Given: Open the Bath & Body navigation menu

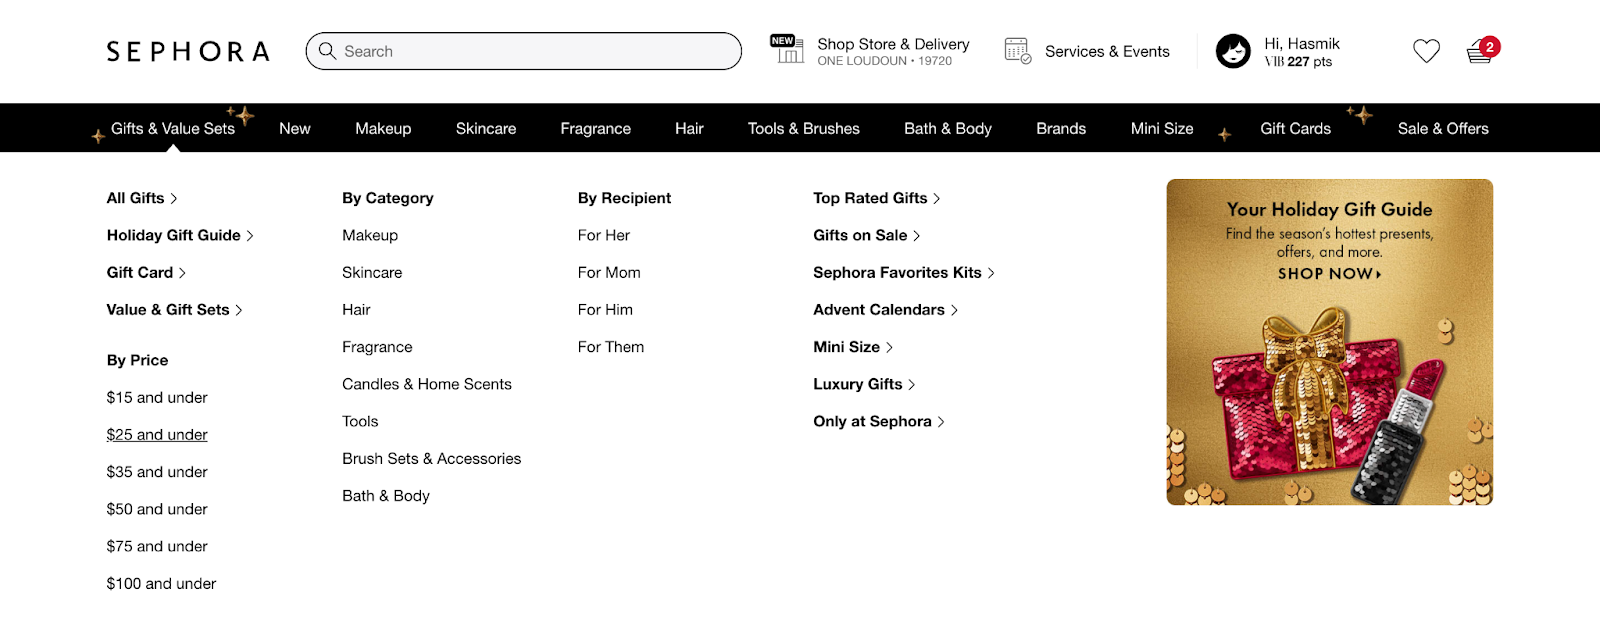Looking at the screenshot, I should click(x=948, y=128).
